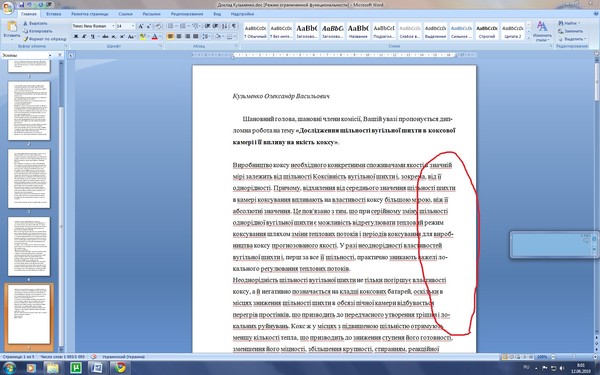Apply numbered list
The image size is (600, 375).
[183, 26]
